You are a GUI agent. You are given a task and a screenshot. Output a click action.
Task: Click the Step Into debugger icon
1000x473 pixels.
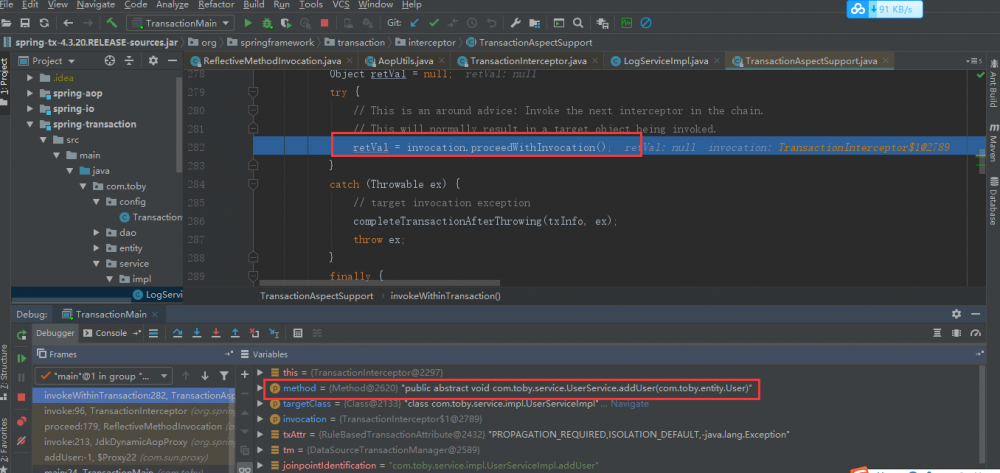(x=196, y=333)
